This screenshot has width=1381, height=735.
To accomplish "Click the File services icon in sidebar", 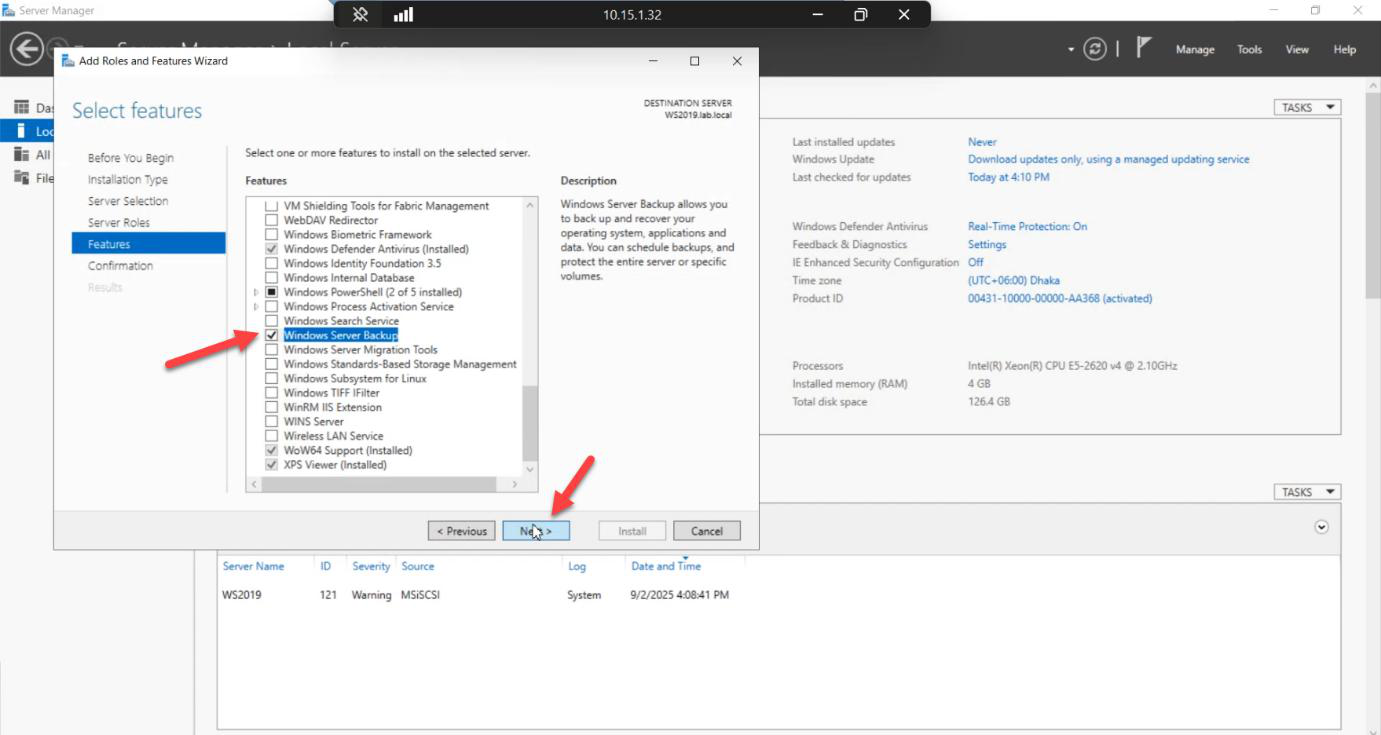I will pos(22,178).
